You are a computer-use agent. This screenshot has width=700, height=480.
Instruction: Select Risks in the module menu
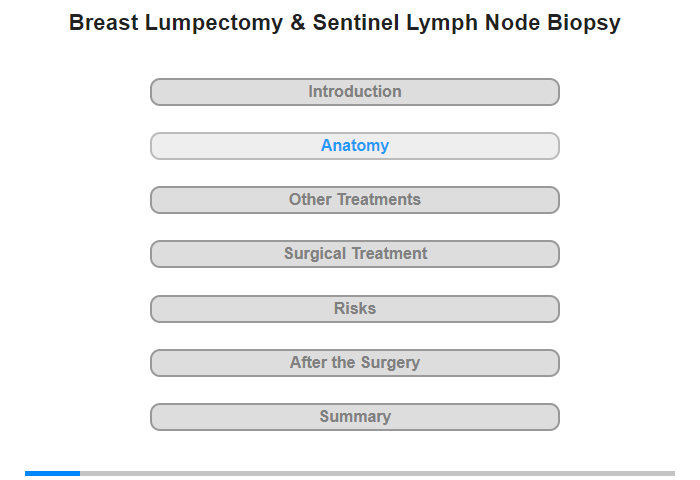[354, 309]
